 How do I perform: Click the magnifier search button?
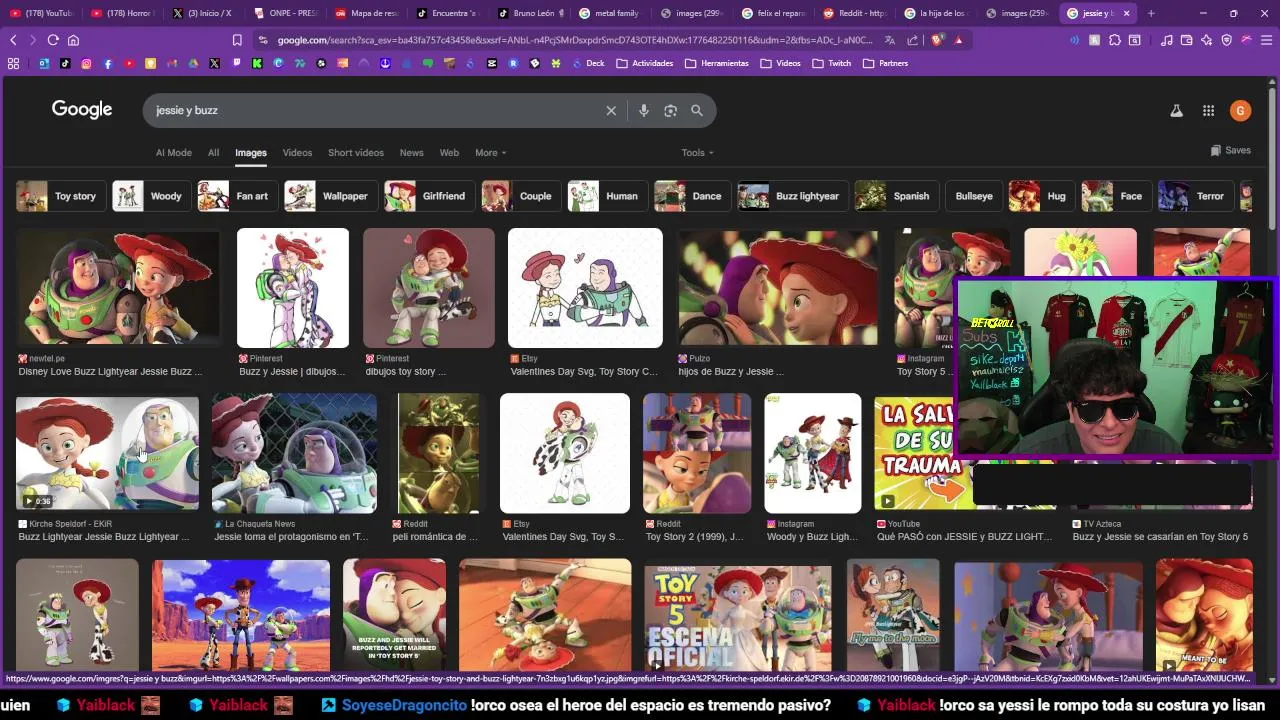697,110
